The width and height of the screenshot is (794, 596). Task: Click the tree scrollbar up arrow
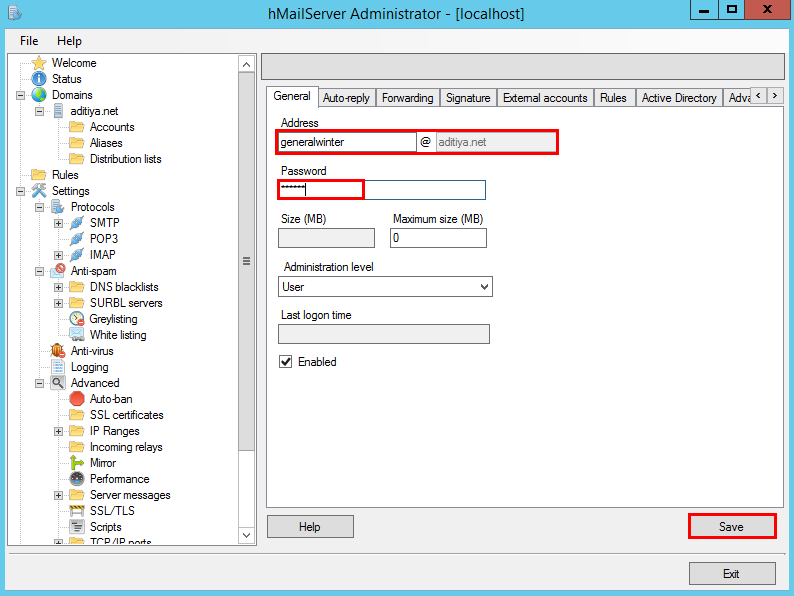(246, 64)
